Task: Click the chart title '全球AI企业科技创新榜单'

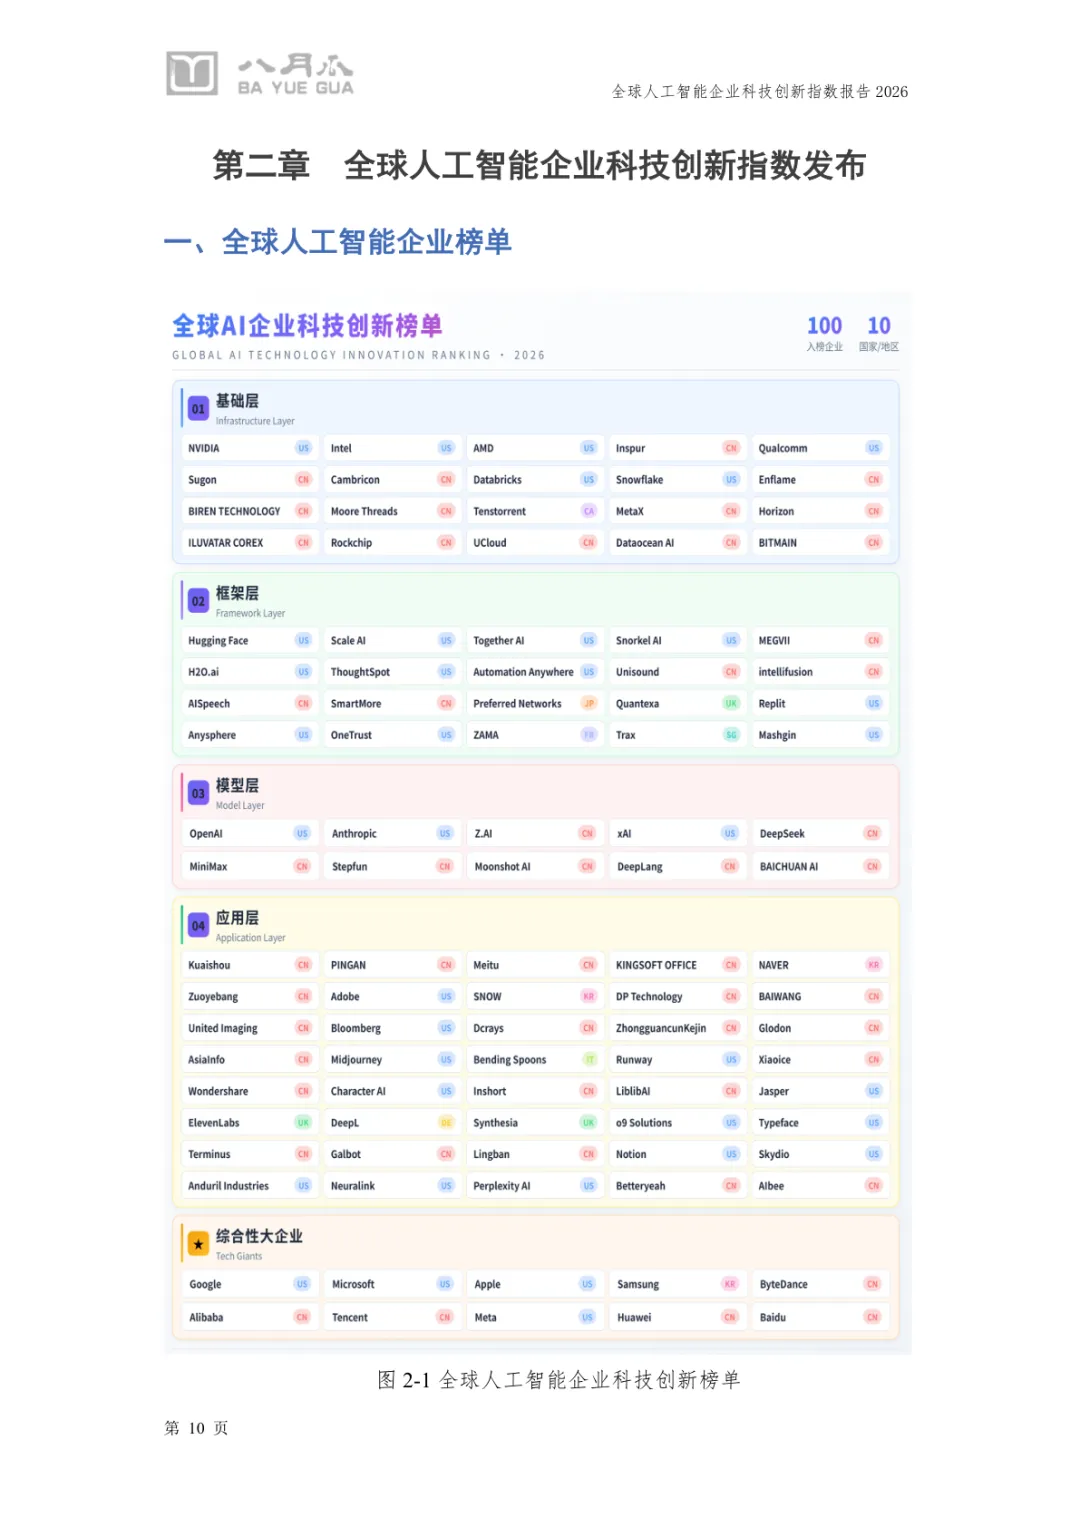Action: click(307, 326)
